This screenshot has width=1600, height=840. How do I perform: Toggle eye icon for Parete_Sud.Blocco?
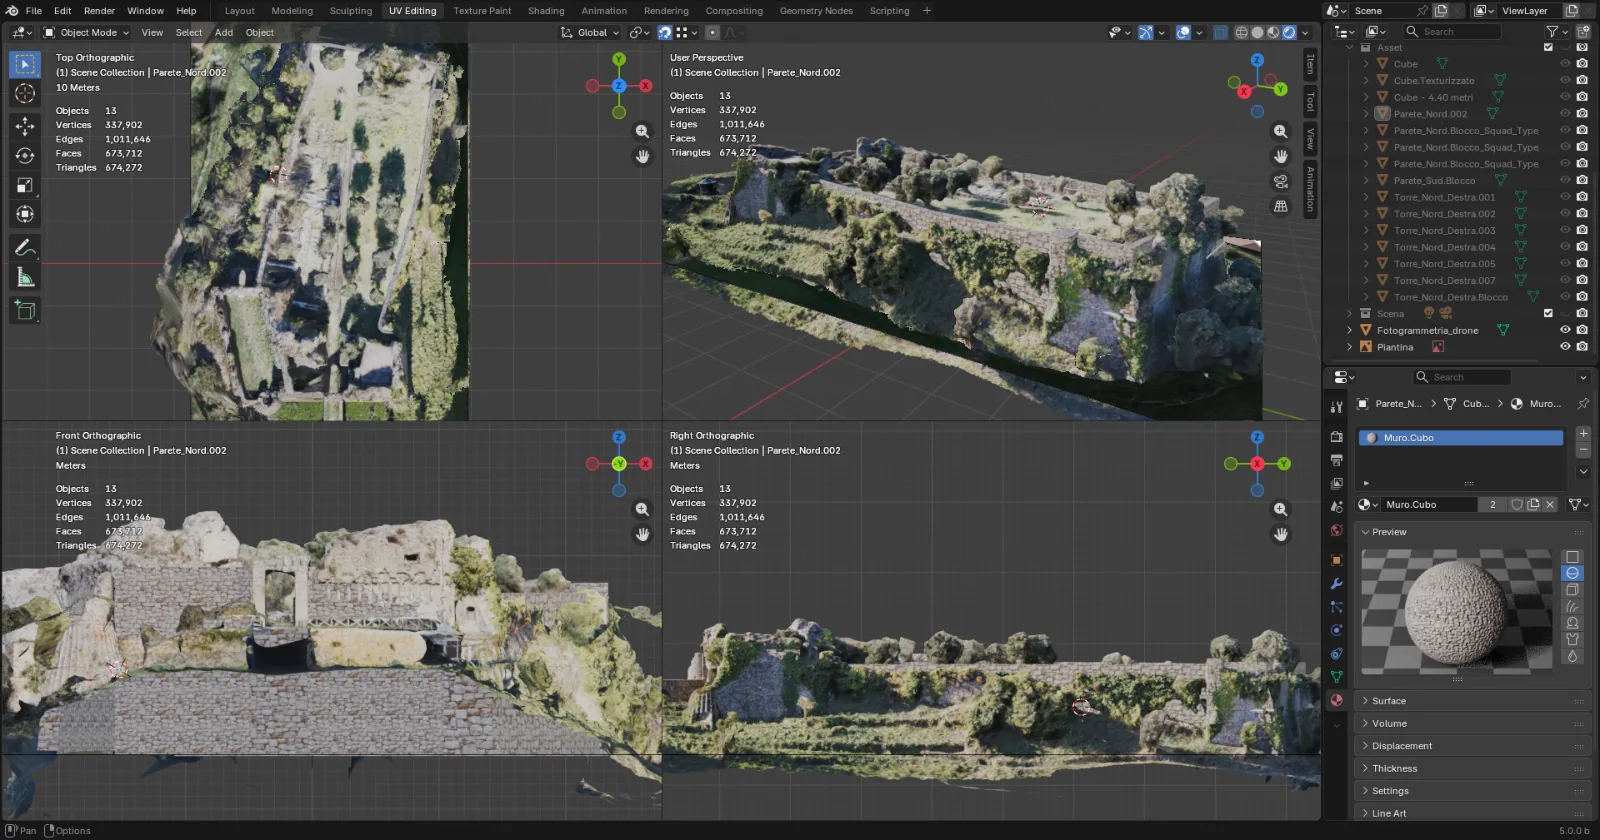1565,180
